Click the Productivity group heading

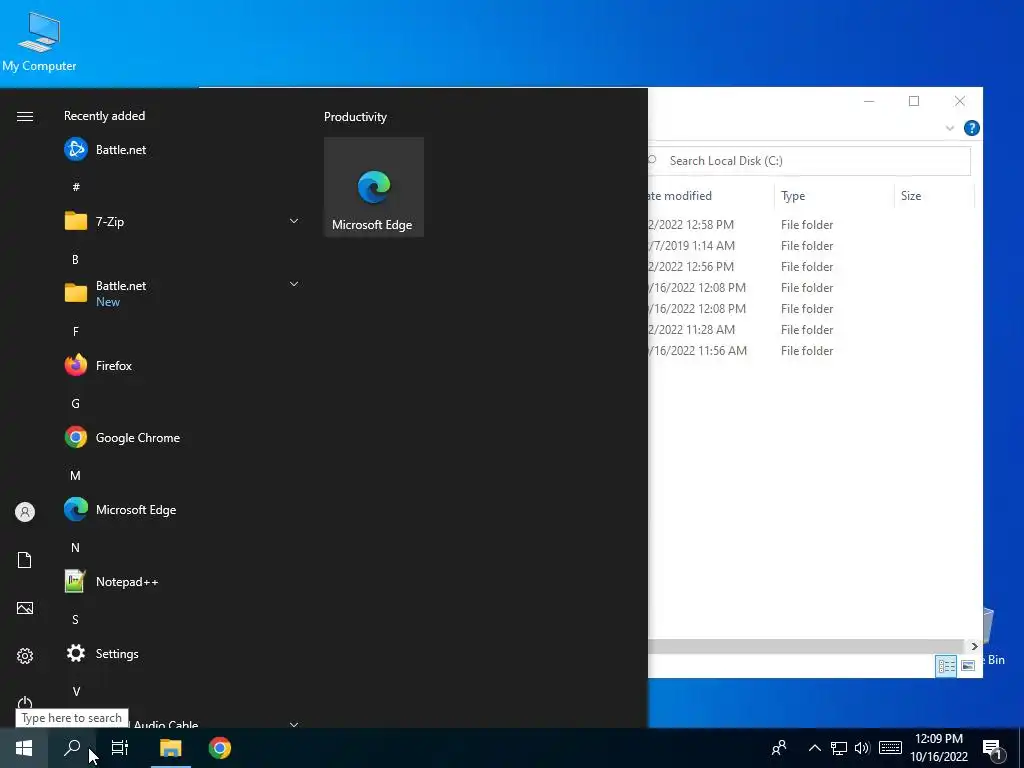[355, 117]
